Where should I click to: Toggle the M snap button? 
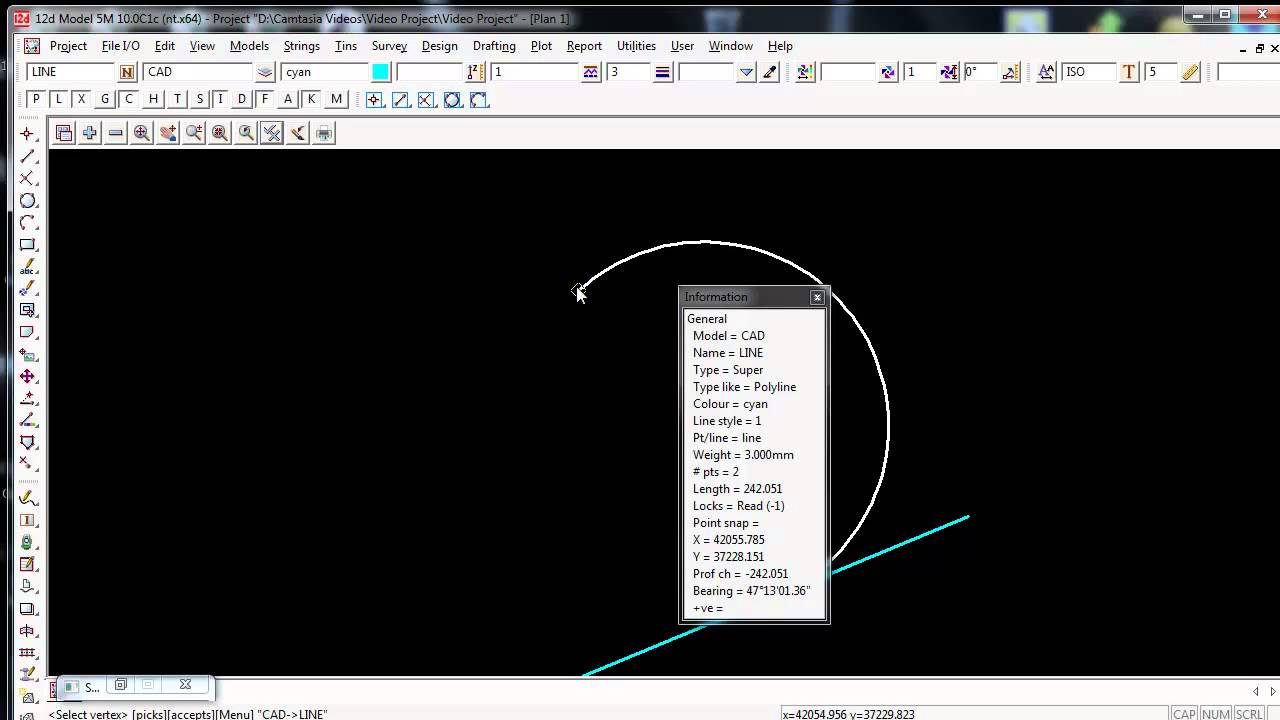point(336,99)
